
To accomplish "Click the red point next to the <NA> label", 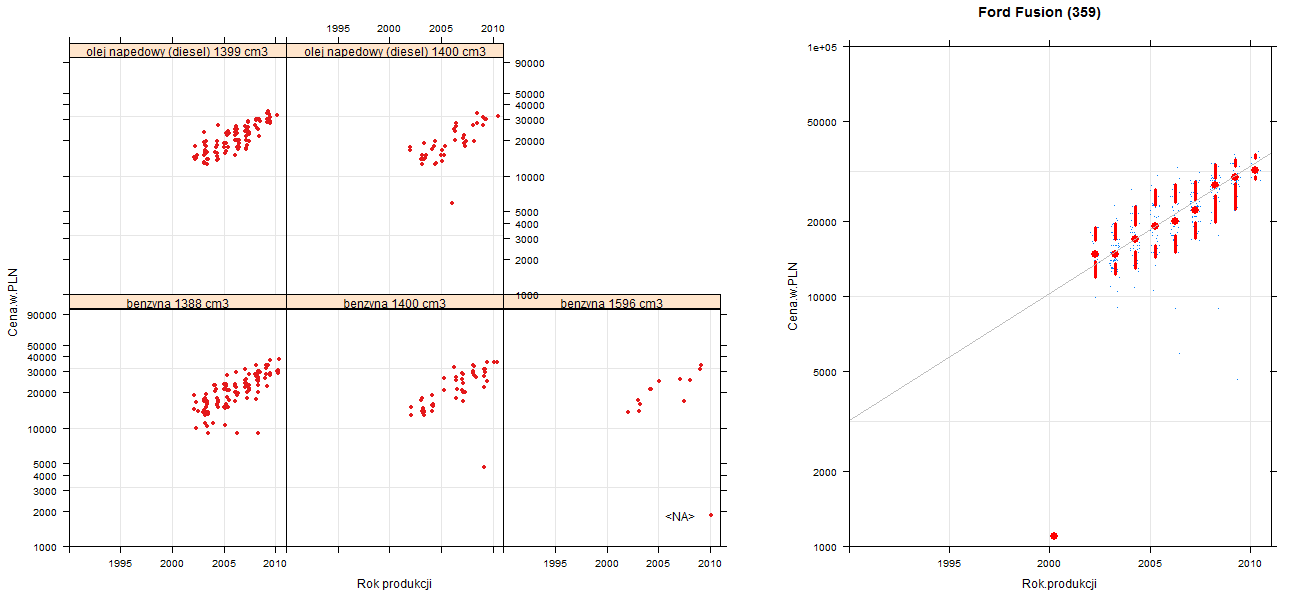I will coord(711,515).
